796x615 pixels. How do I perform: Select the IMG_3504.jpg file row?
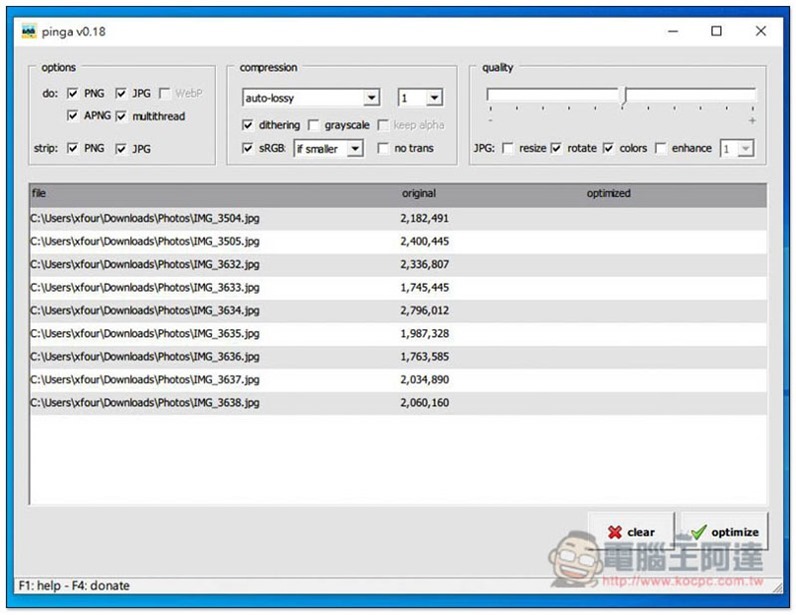point(398,218)
